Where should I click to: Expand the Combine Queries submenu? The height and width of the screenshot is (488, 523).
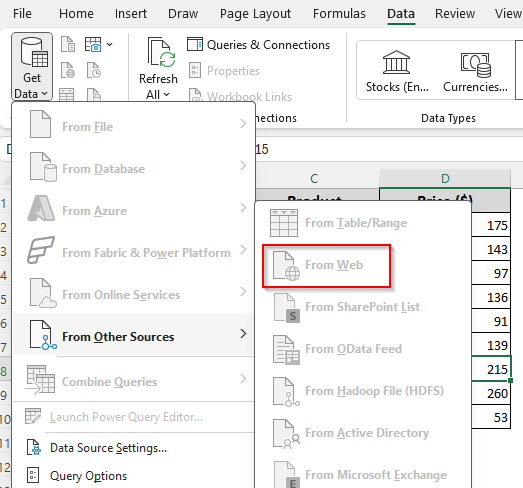(133, 380)
